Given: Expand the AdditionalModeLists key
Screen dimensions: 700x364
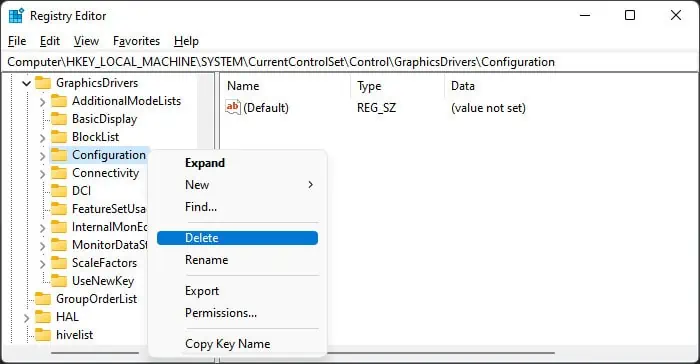Looking at the screenshot, I should tap(42, 102).
